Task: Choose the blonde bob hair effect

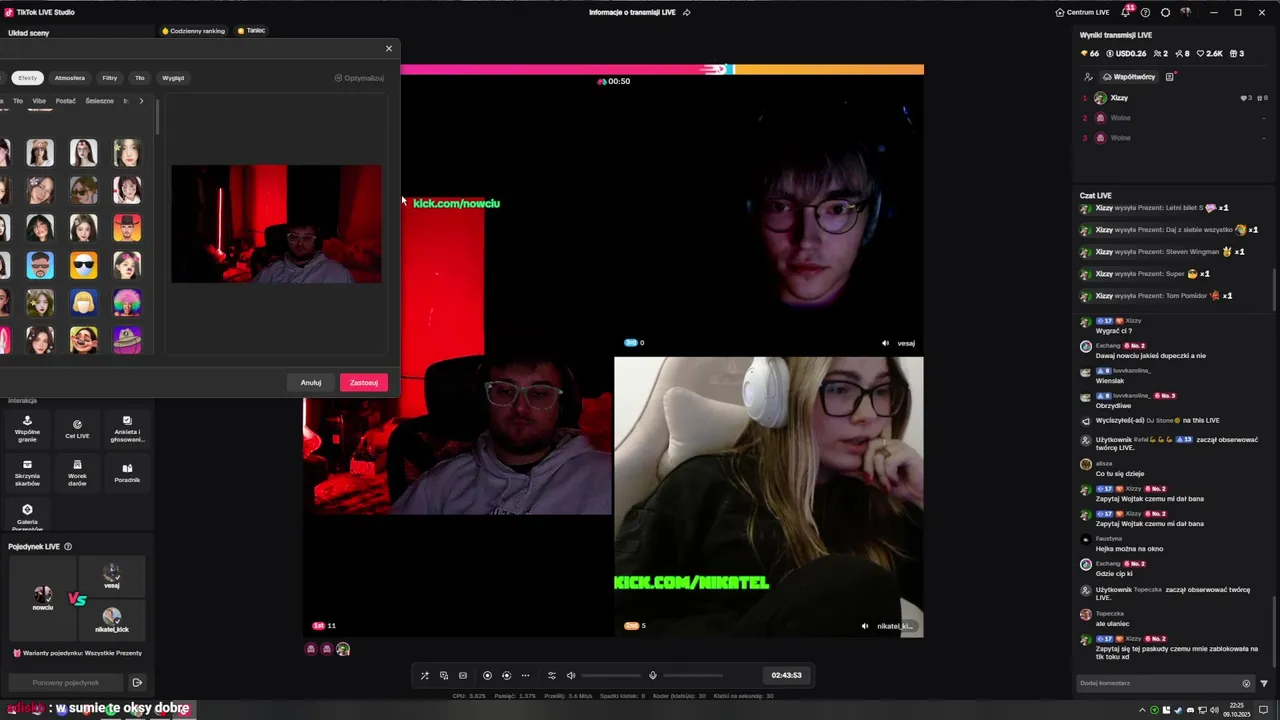Action: 84,302
